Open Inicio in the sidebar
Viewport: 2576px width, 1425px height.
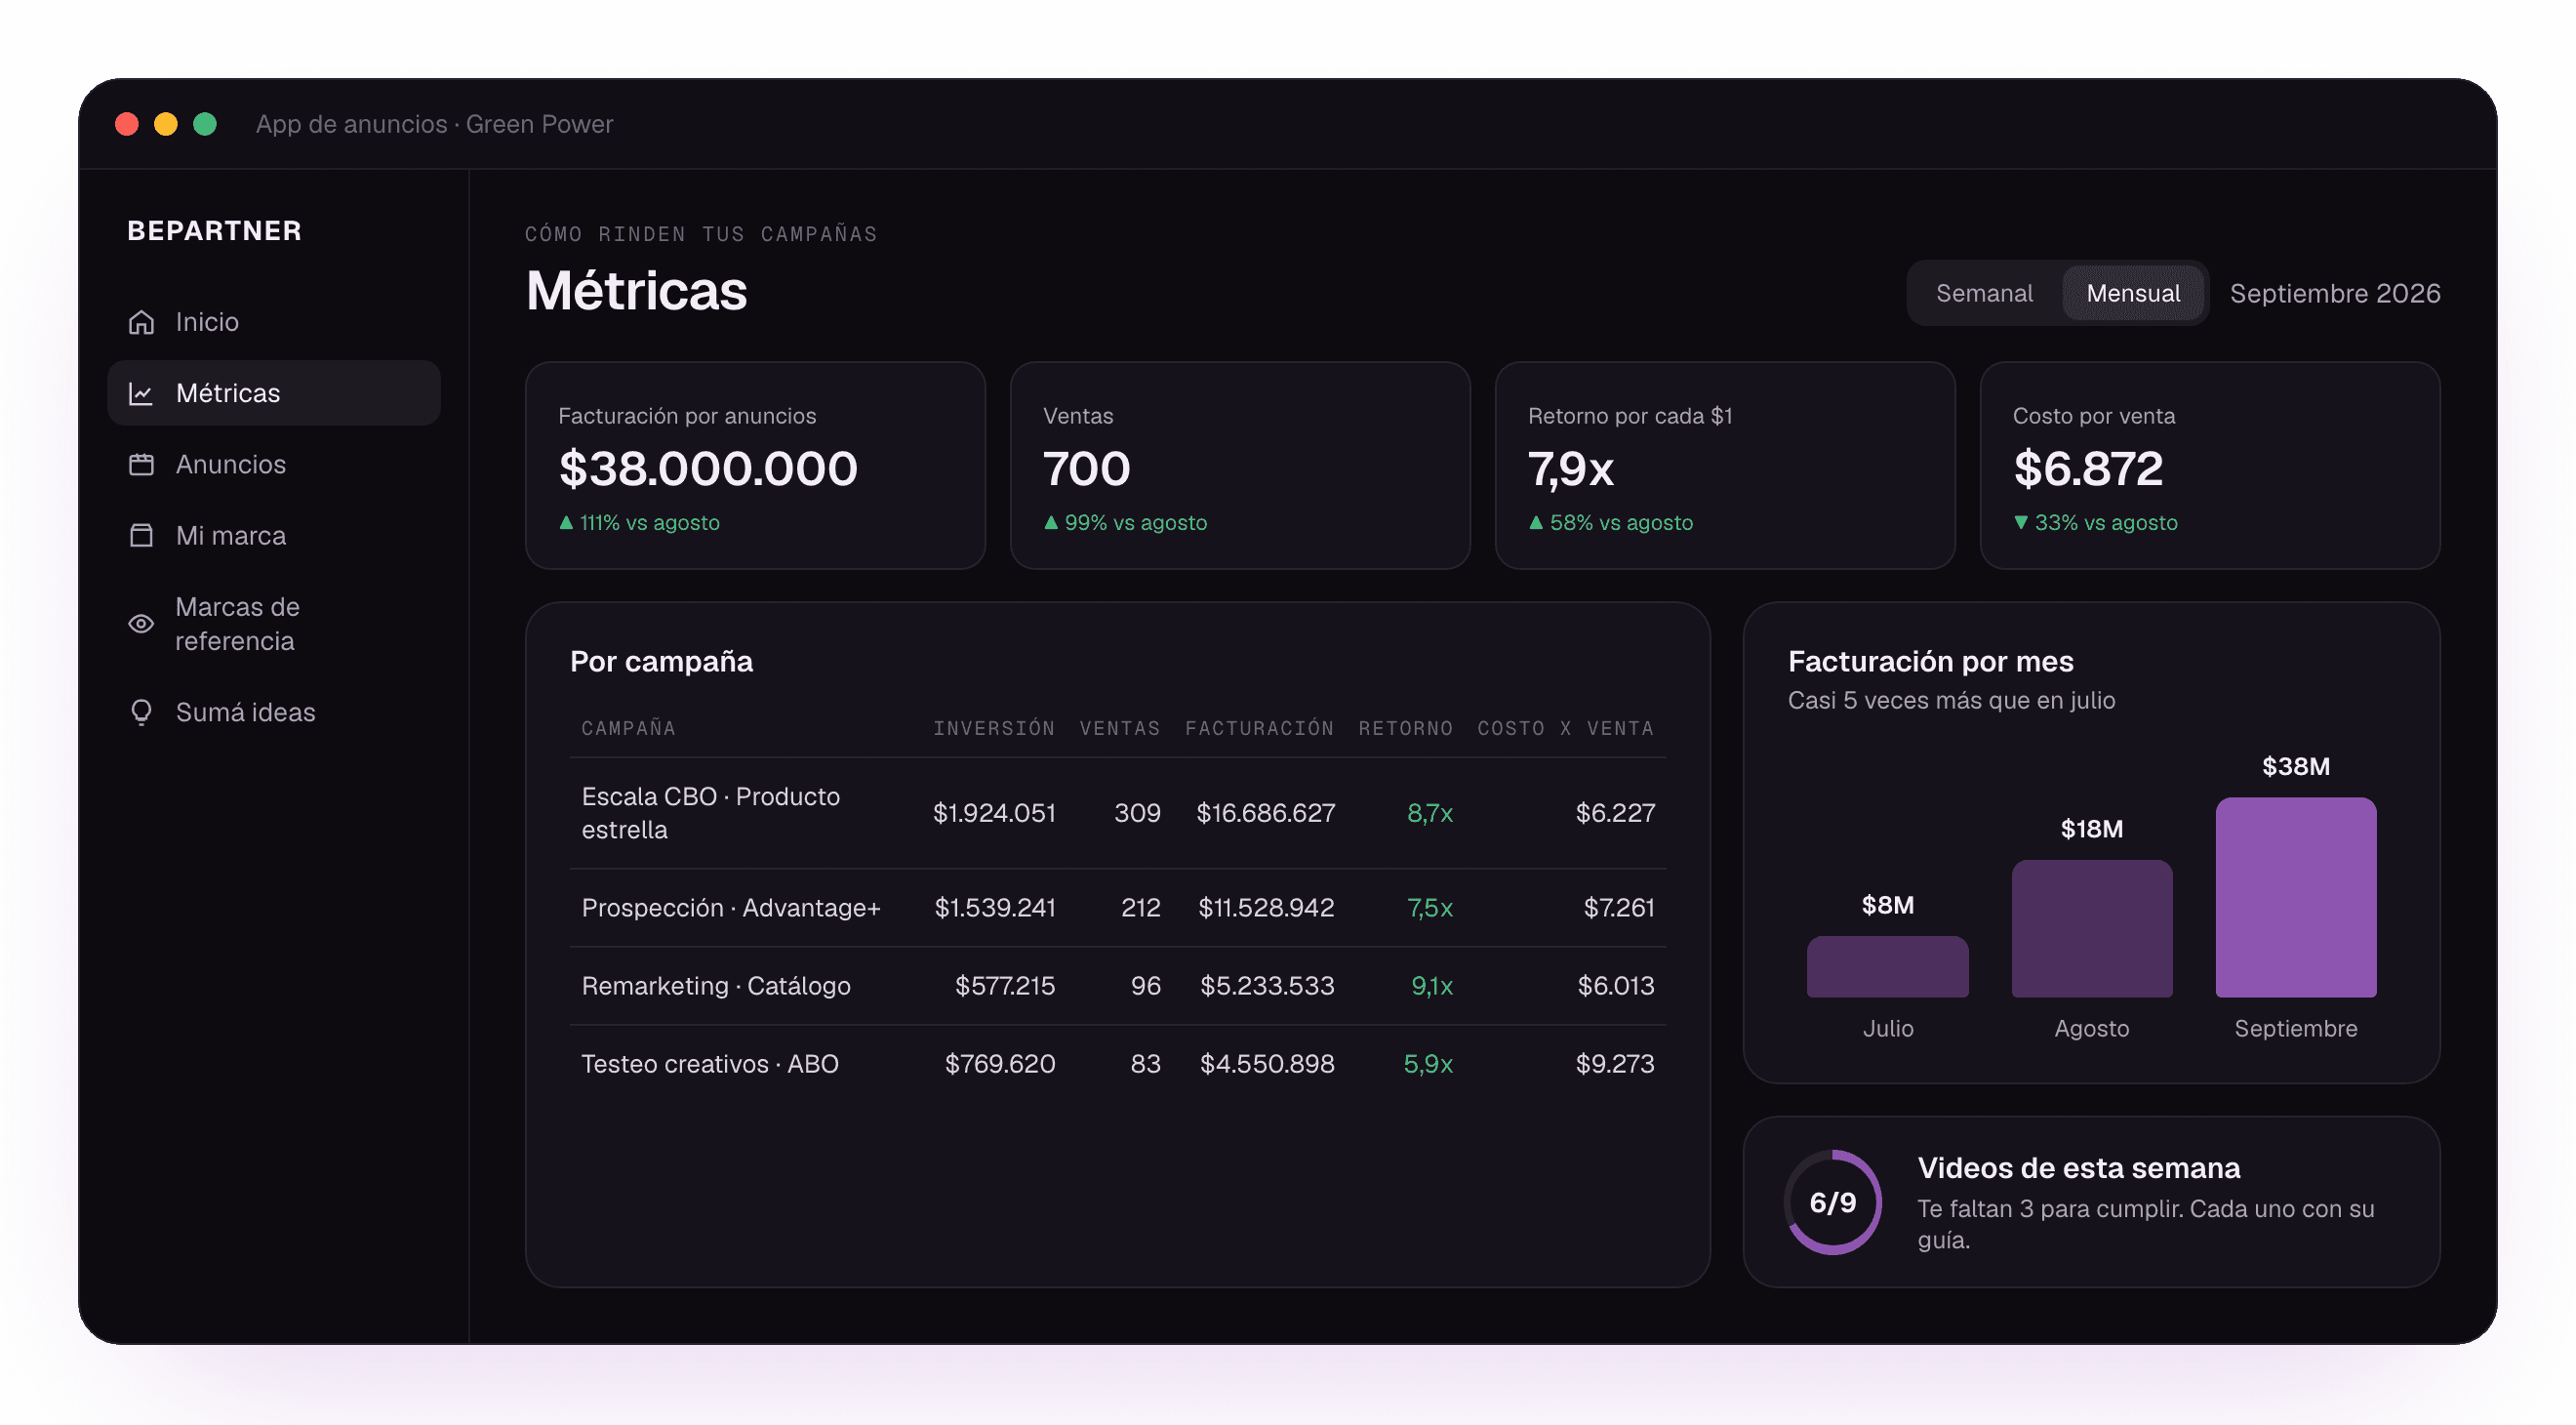tap(274, 322)
